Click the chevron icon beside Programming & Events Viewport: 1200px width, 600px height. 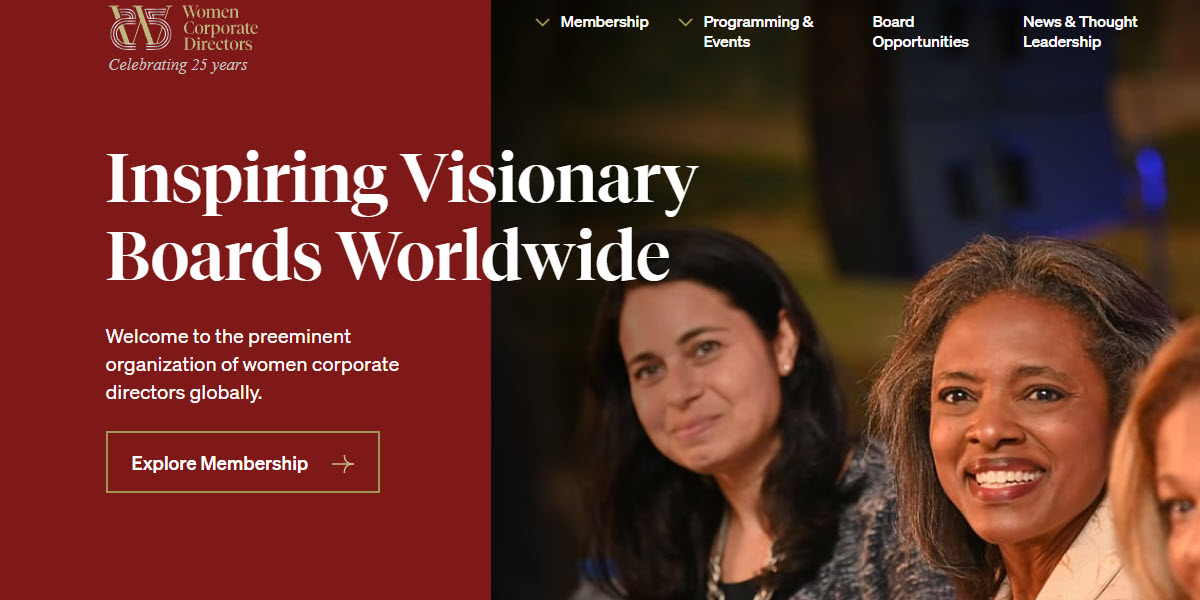685,21
